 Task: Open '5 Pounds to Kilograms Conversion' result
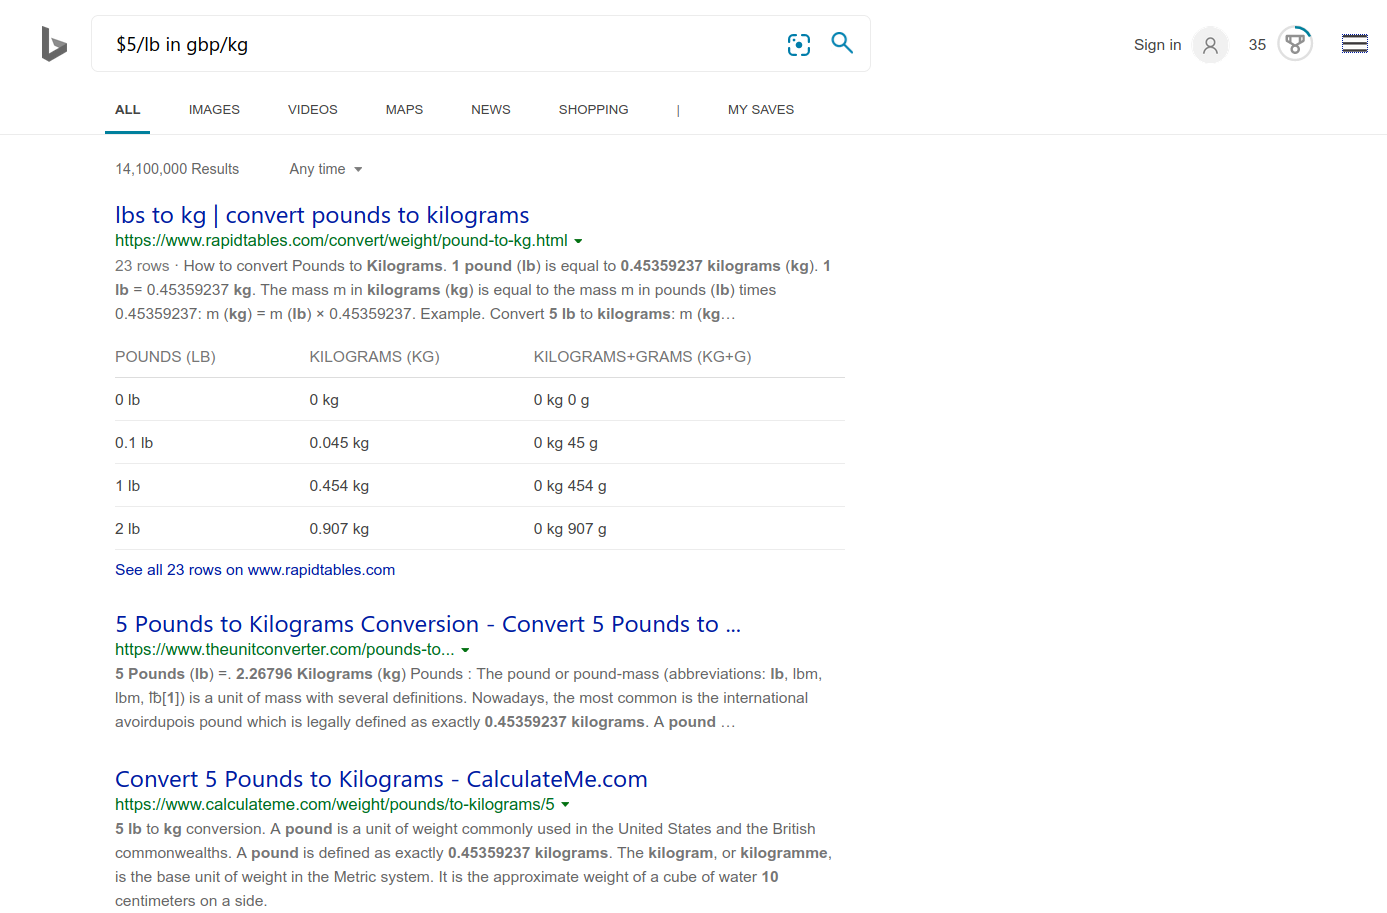428,624
